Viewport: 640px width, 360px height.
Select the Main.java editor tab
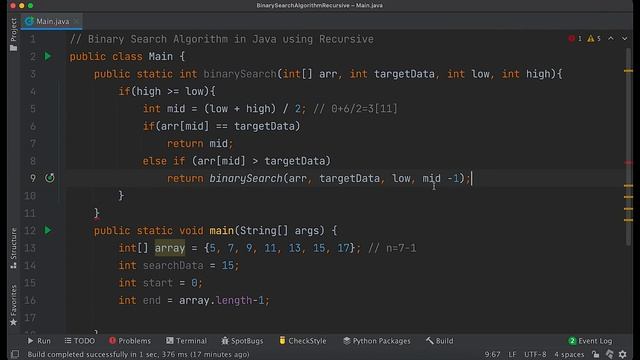pos(52,21)
